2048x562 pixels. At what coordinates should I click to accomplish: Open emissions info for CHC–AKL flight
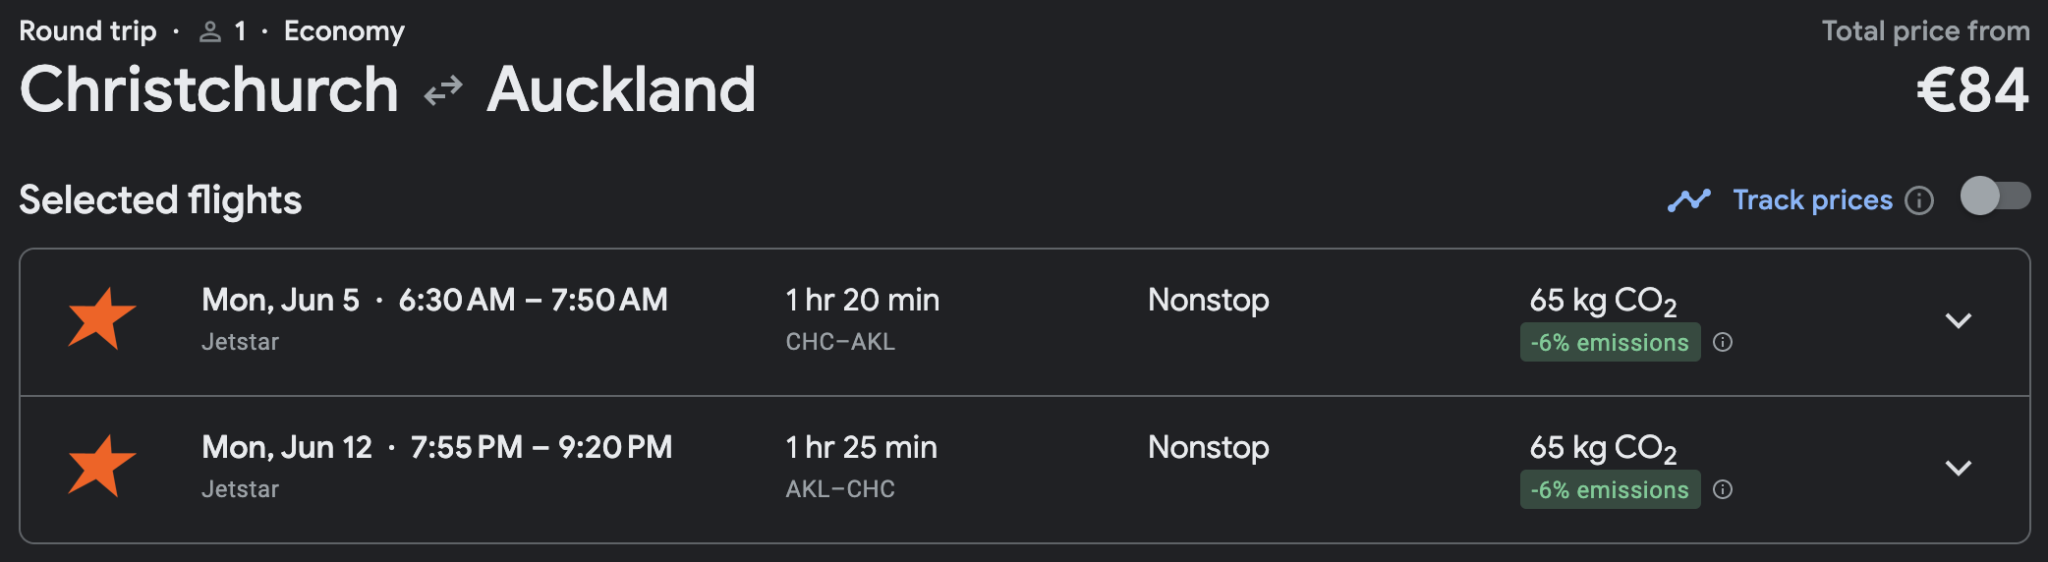(x=1722, y=342)
